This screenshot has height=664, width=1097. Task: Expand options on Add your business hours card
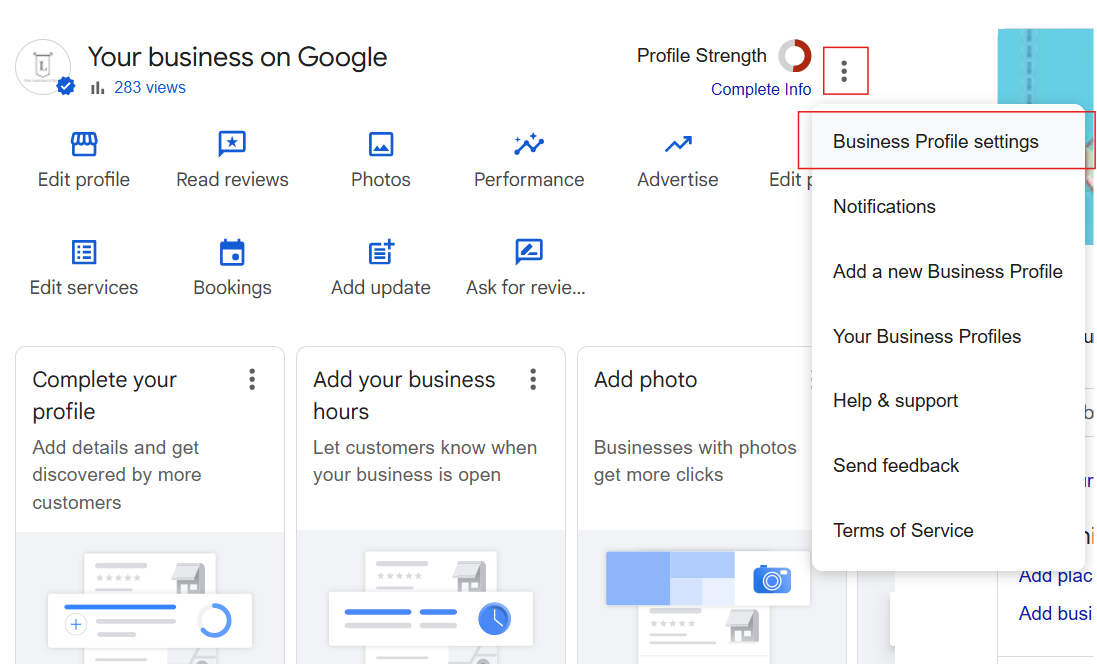point(533,379)
